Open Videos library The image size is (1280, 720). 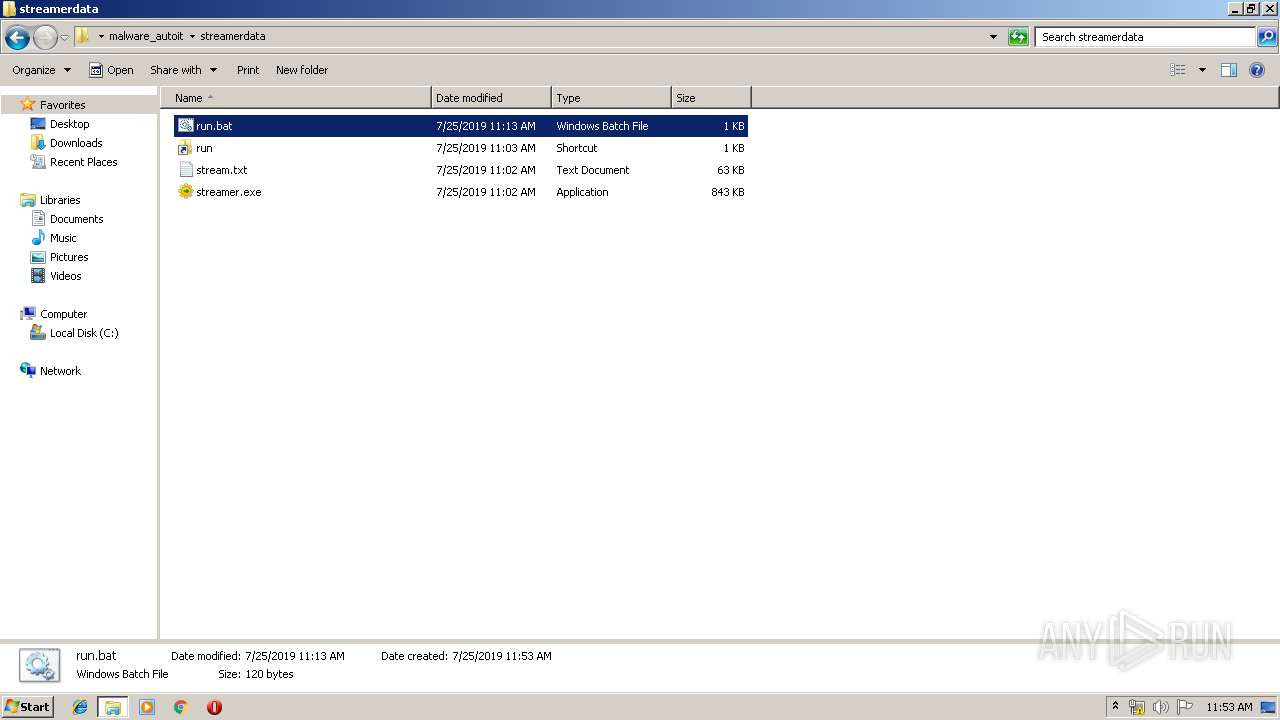tap(65, 276)
